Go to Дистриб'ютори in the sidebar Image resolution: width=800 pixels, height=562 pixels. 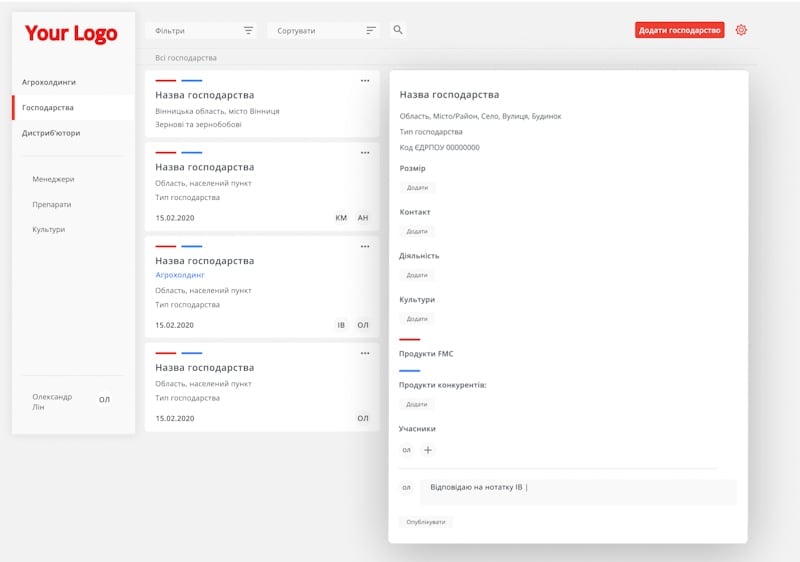click(x=51, y=132)
